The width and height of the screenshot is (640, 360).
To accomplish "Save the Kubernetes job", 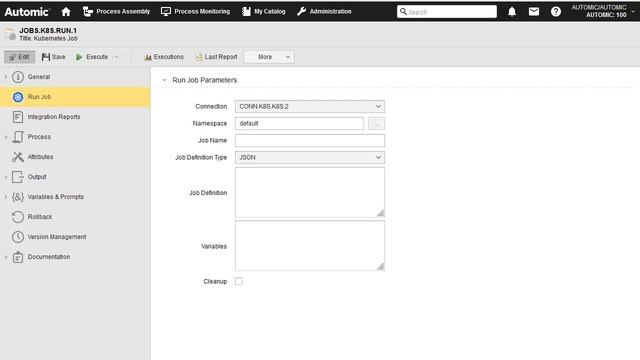I will (53, 57).
